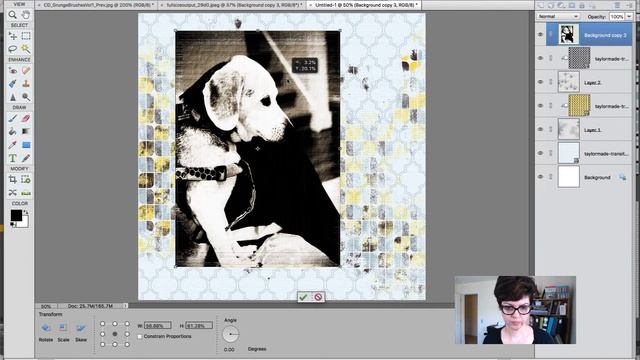Toggle visibility of gray taylormade pattern layer
This screenshot has width=640, height=360.
pyautogui.click(x=540, y=59)
